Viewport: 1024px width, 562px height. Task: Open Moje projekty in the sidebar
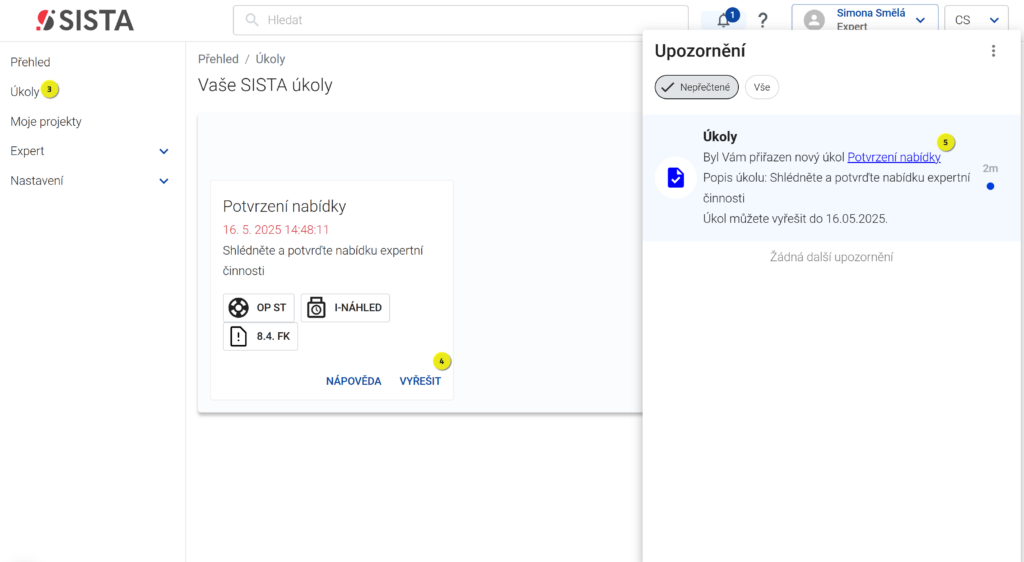coord(46,121)
